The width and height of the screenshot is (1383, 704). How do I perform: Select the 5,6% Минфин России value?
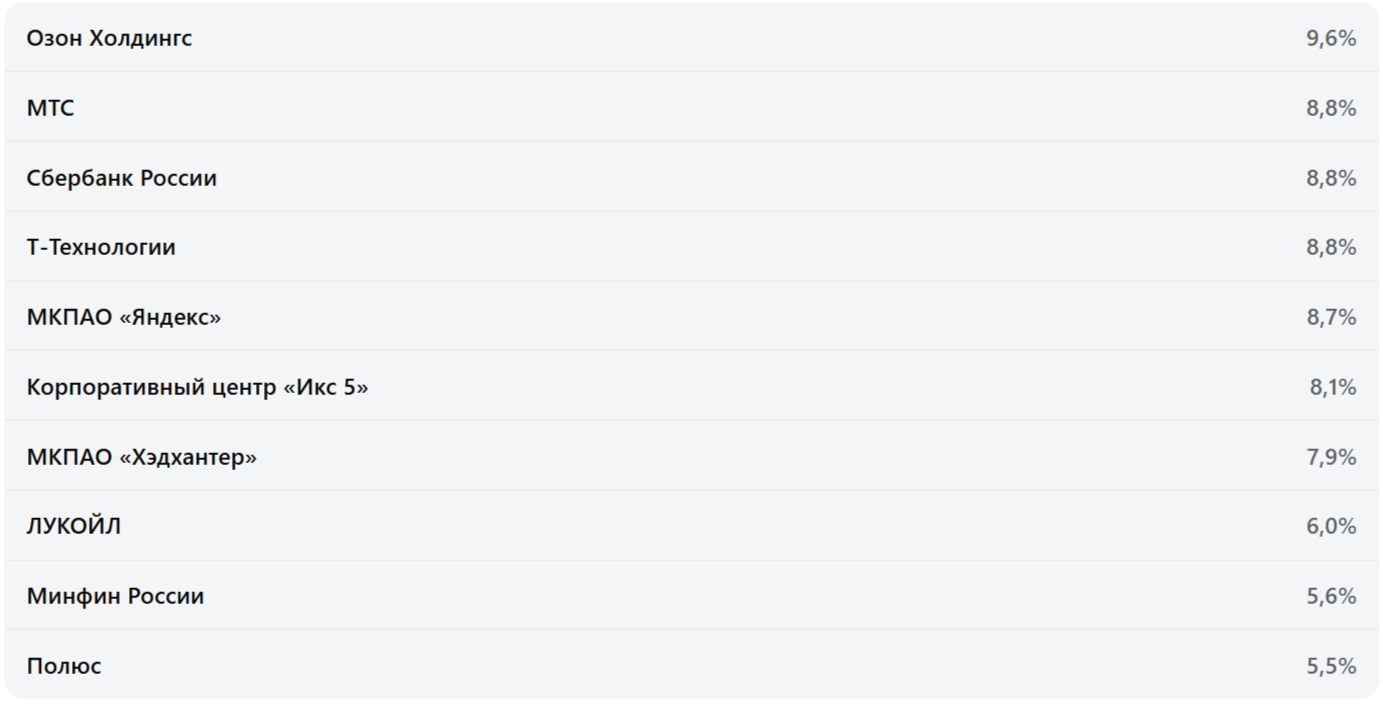pos(1331,596)
